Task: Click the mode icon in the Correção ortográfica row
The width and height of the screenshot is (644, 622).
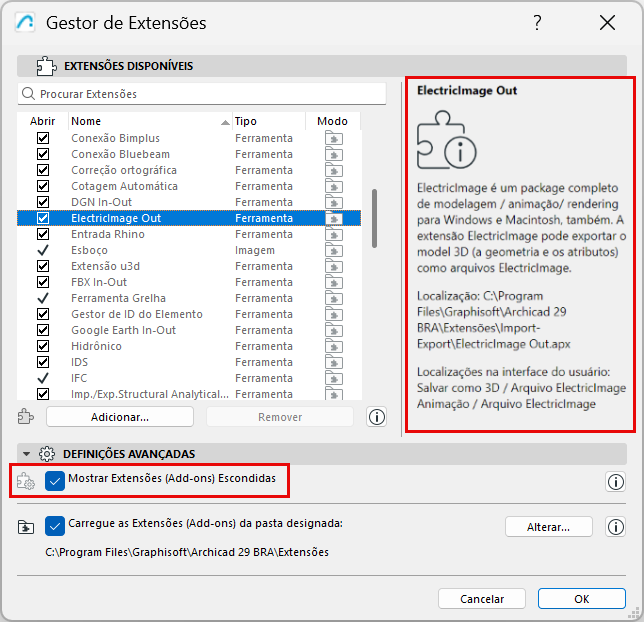Action: 334,170
